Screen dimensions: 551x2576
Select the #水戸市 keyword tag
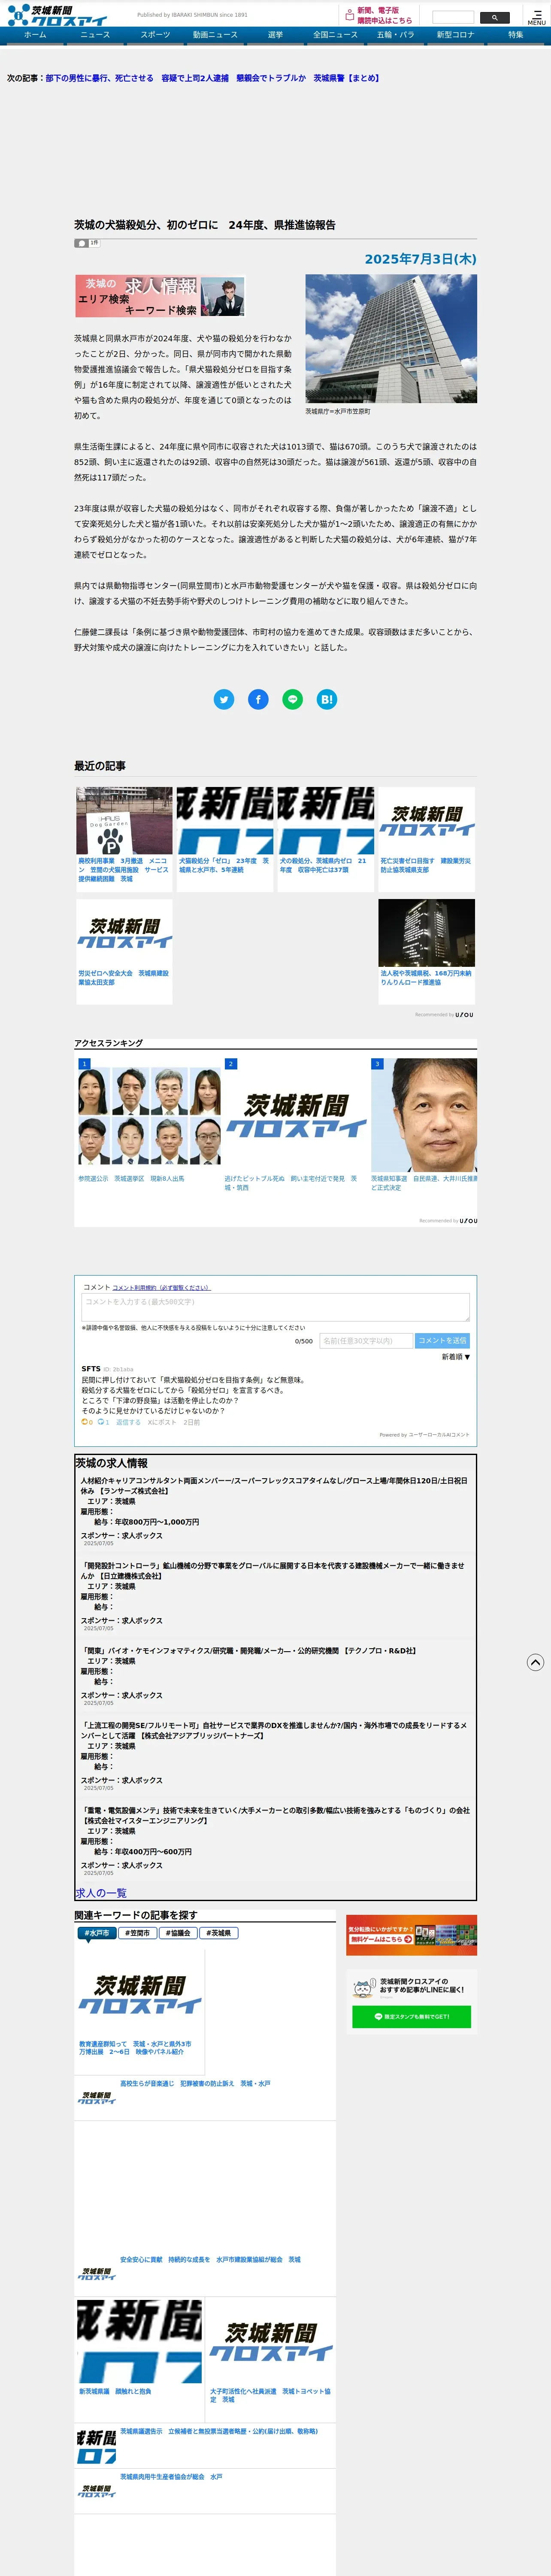97,1933
